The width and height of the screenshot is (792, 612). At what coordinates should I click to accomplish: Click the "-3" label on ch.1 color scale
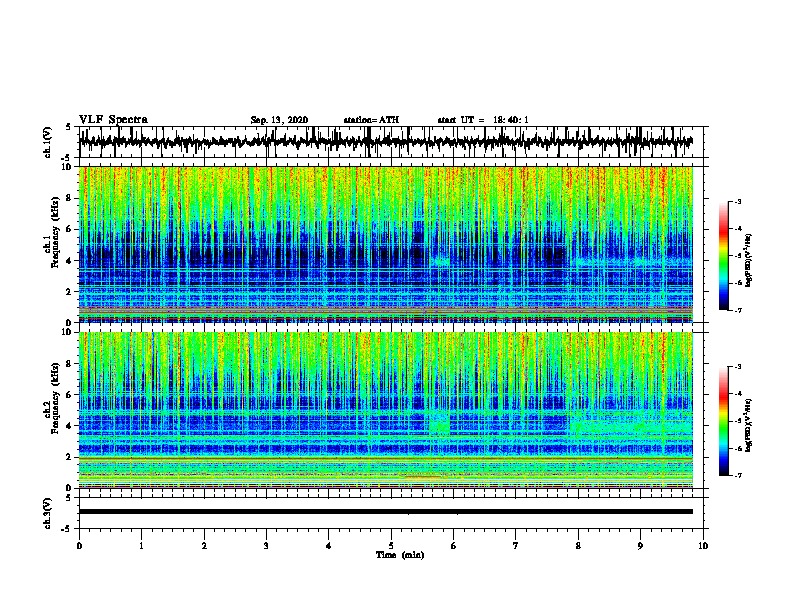[x=738, y=201]
